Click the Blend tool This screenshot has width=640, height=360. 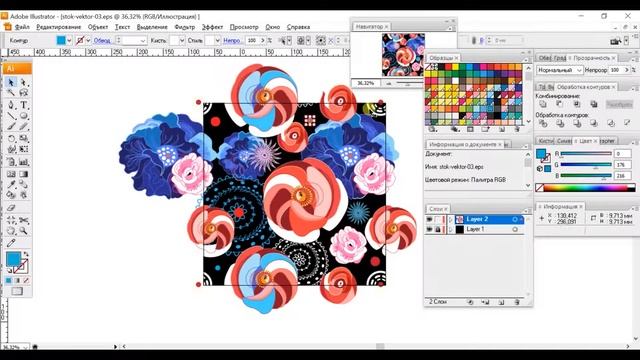[x=24, y=184]
